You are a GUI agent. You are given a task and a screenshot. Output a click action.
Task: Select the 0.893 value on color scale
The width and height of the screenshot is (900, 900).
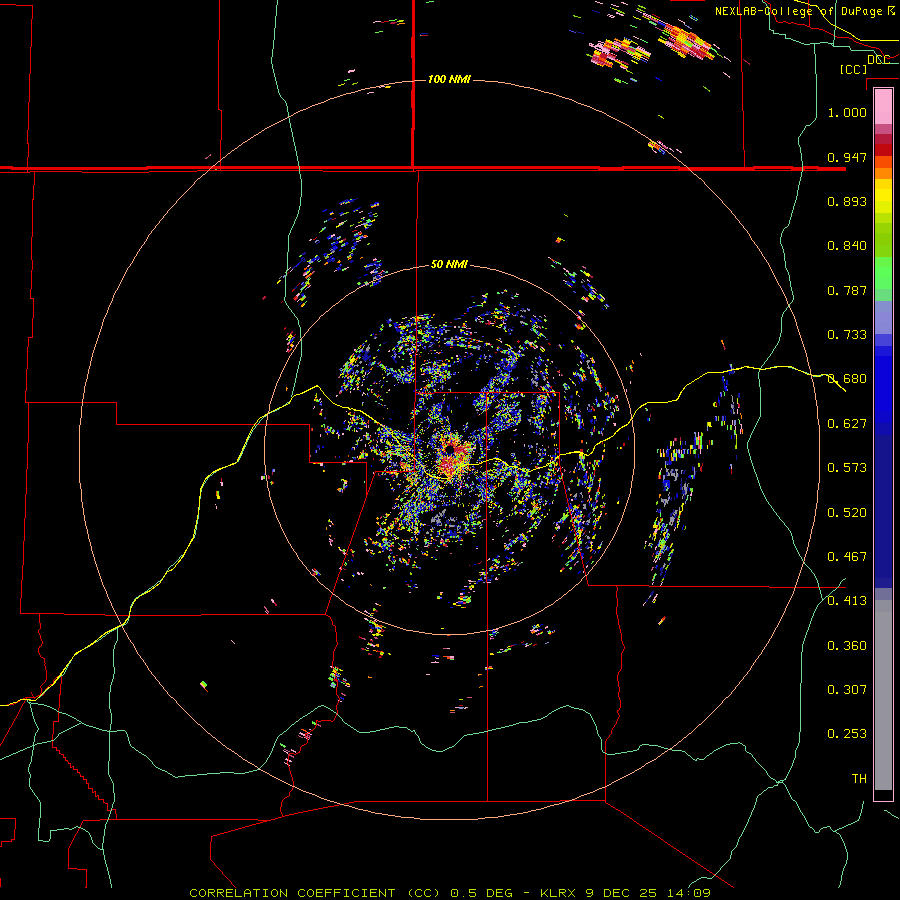[847, 201]
